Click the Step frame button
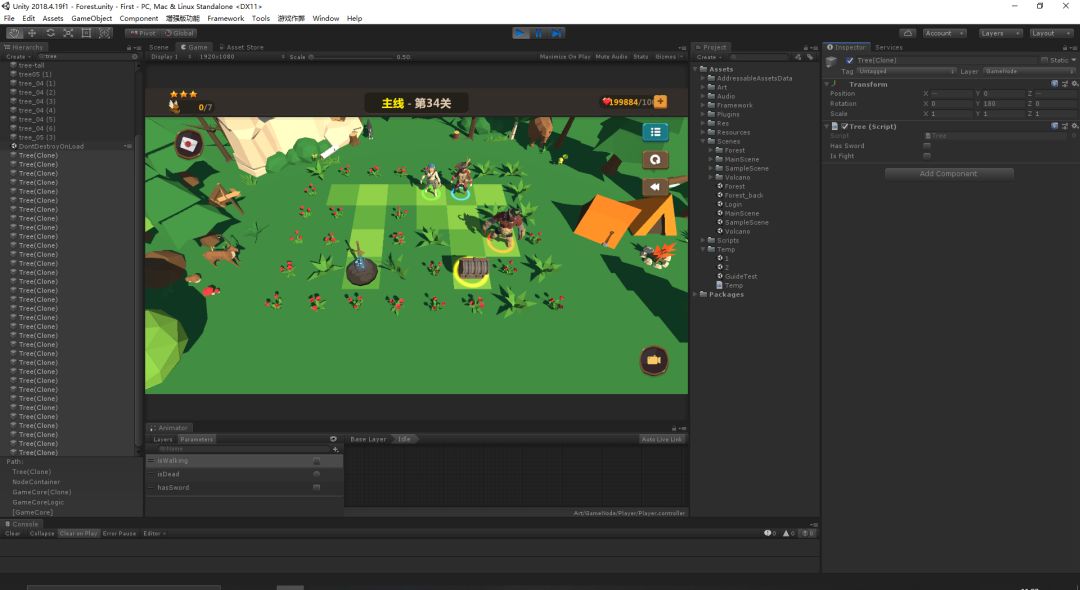Image resolution: width=1080 pixels, height=590 pixels. [x=556, y=33]
